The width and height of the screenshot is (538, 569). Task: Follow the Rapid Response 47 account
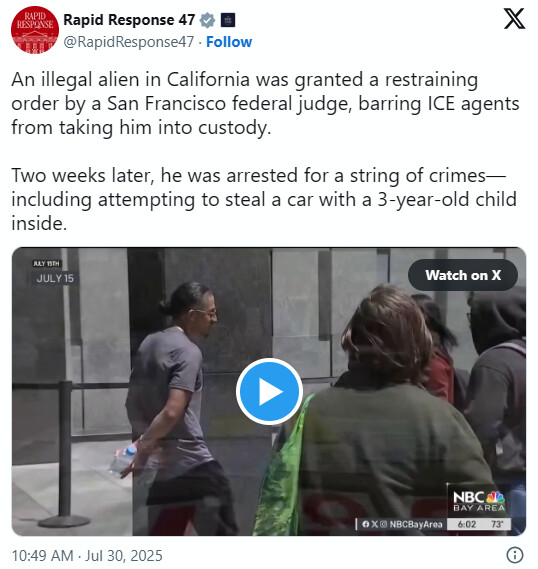229,42
